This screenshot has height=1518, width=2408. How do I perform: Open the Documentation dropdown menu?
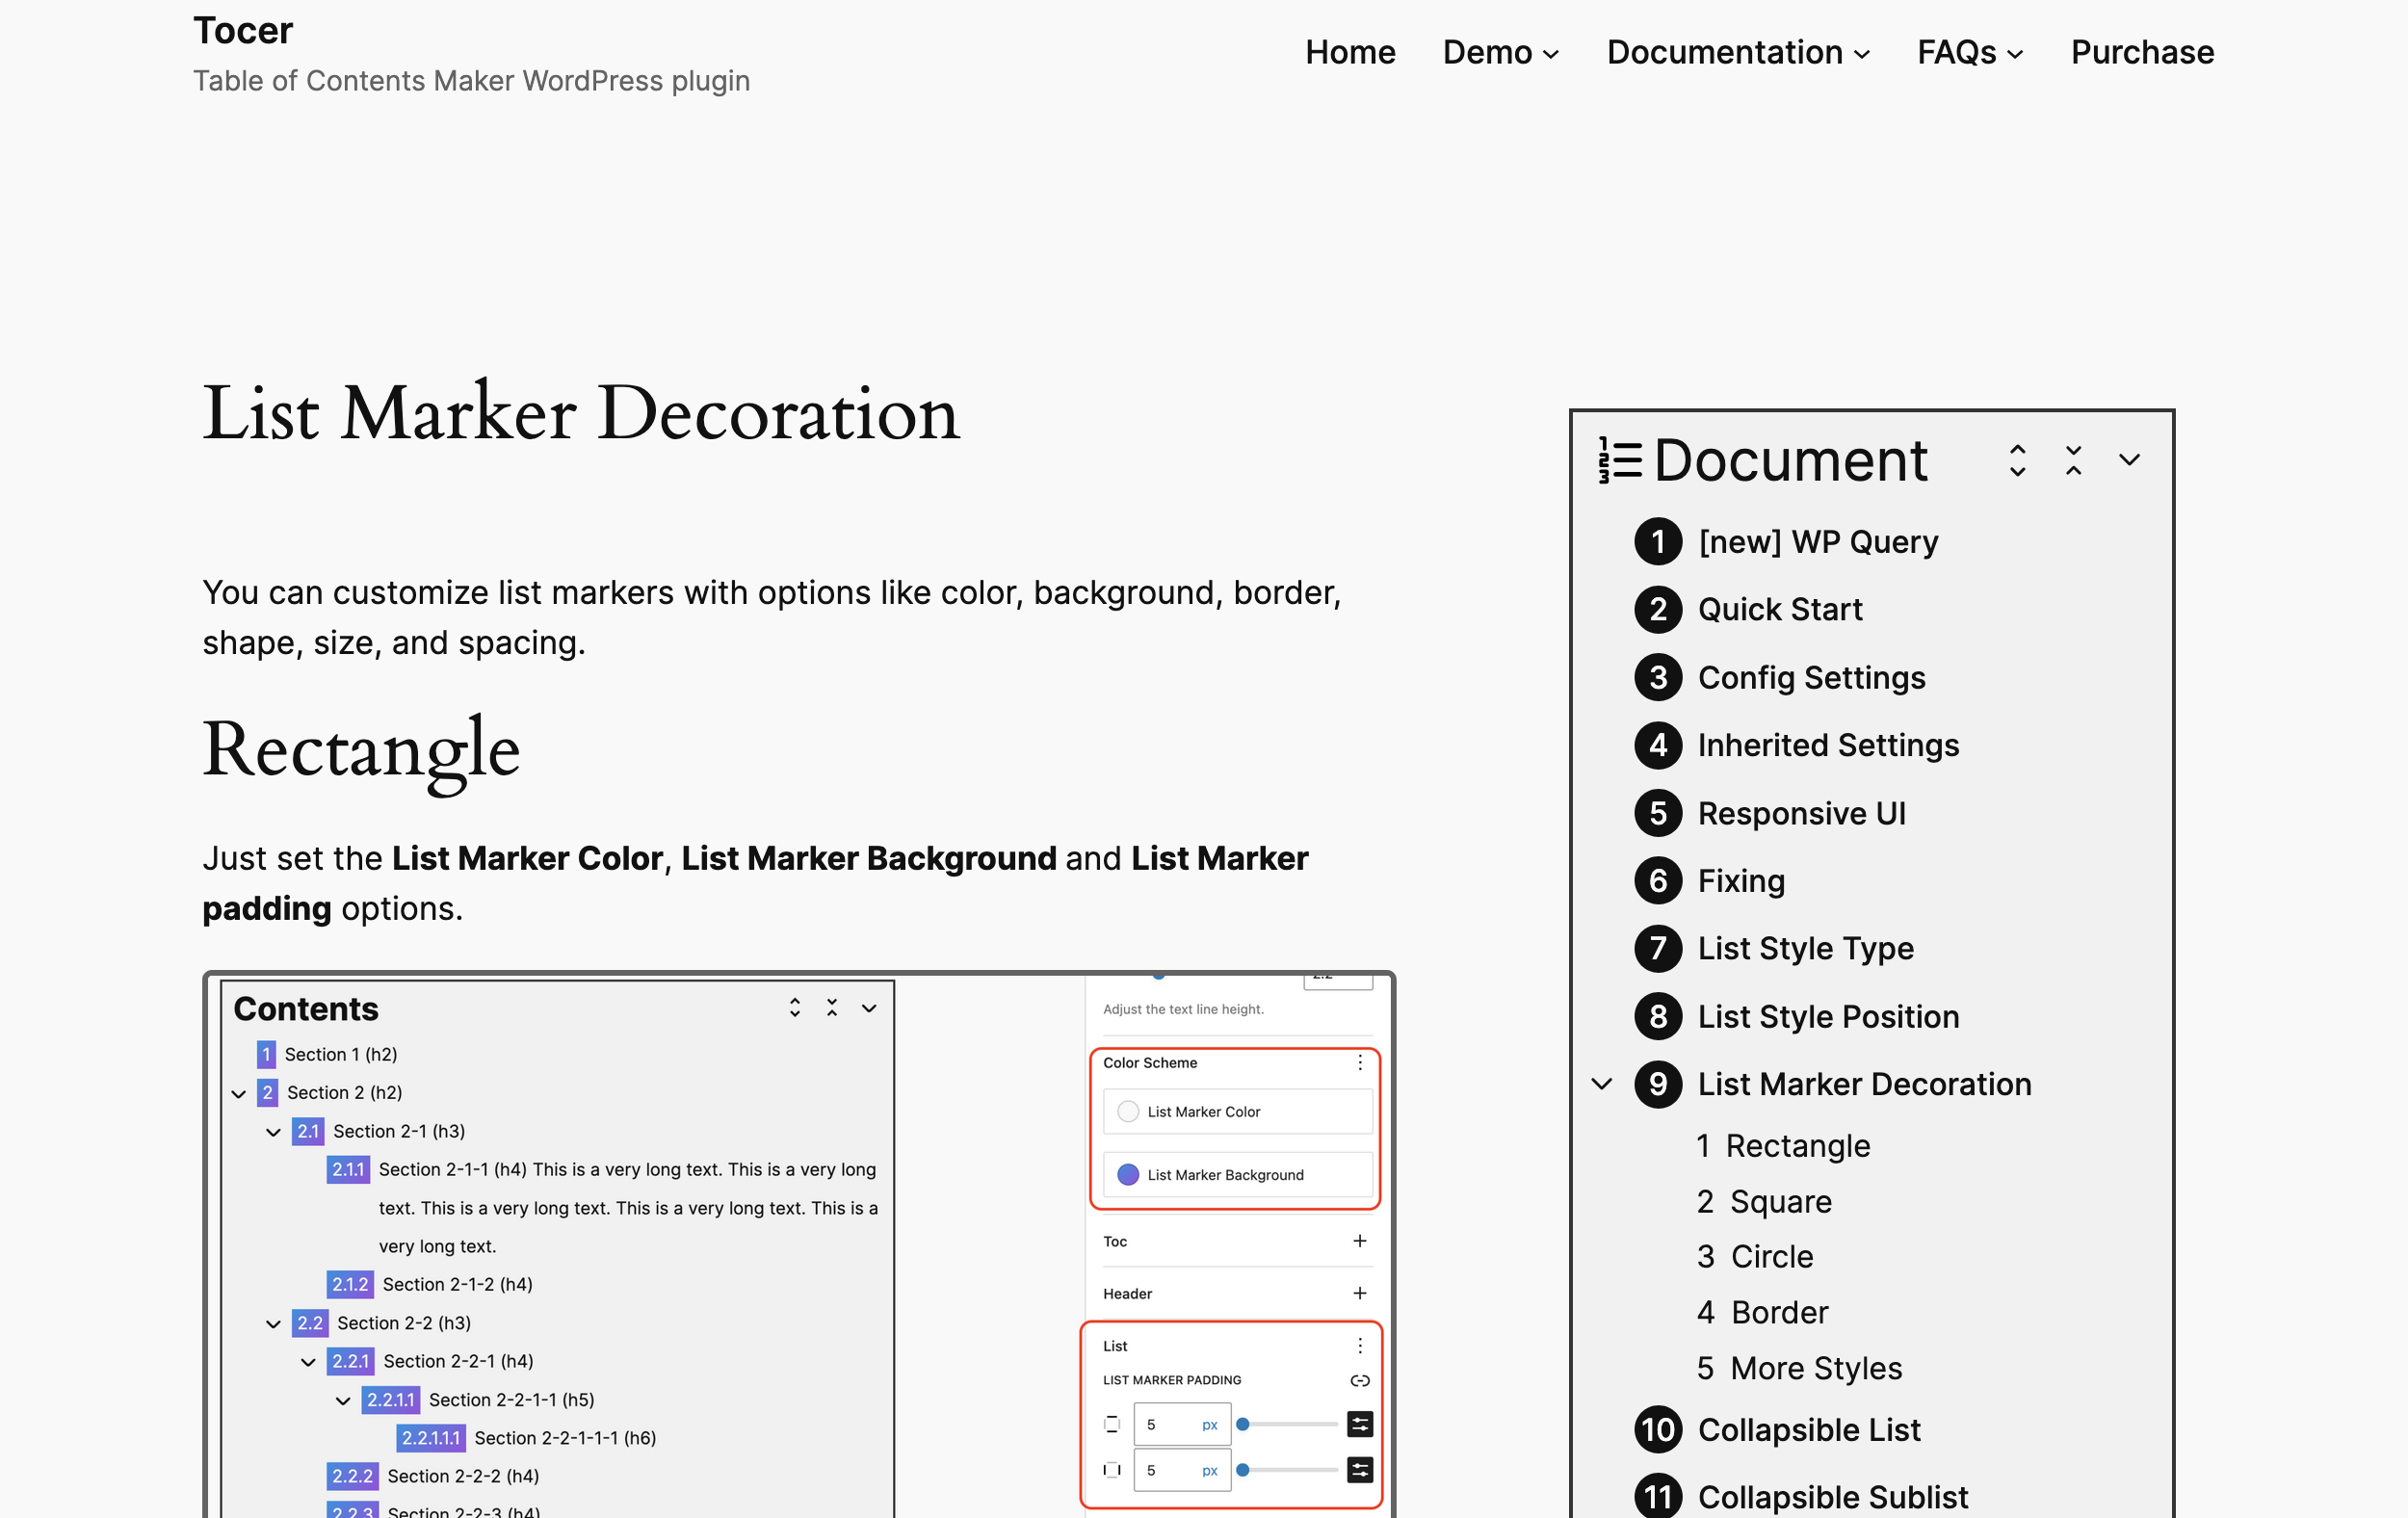[1737, 52]
